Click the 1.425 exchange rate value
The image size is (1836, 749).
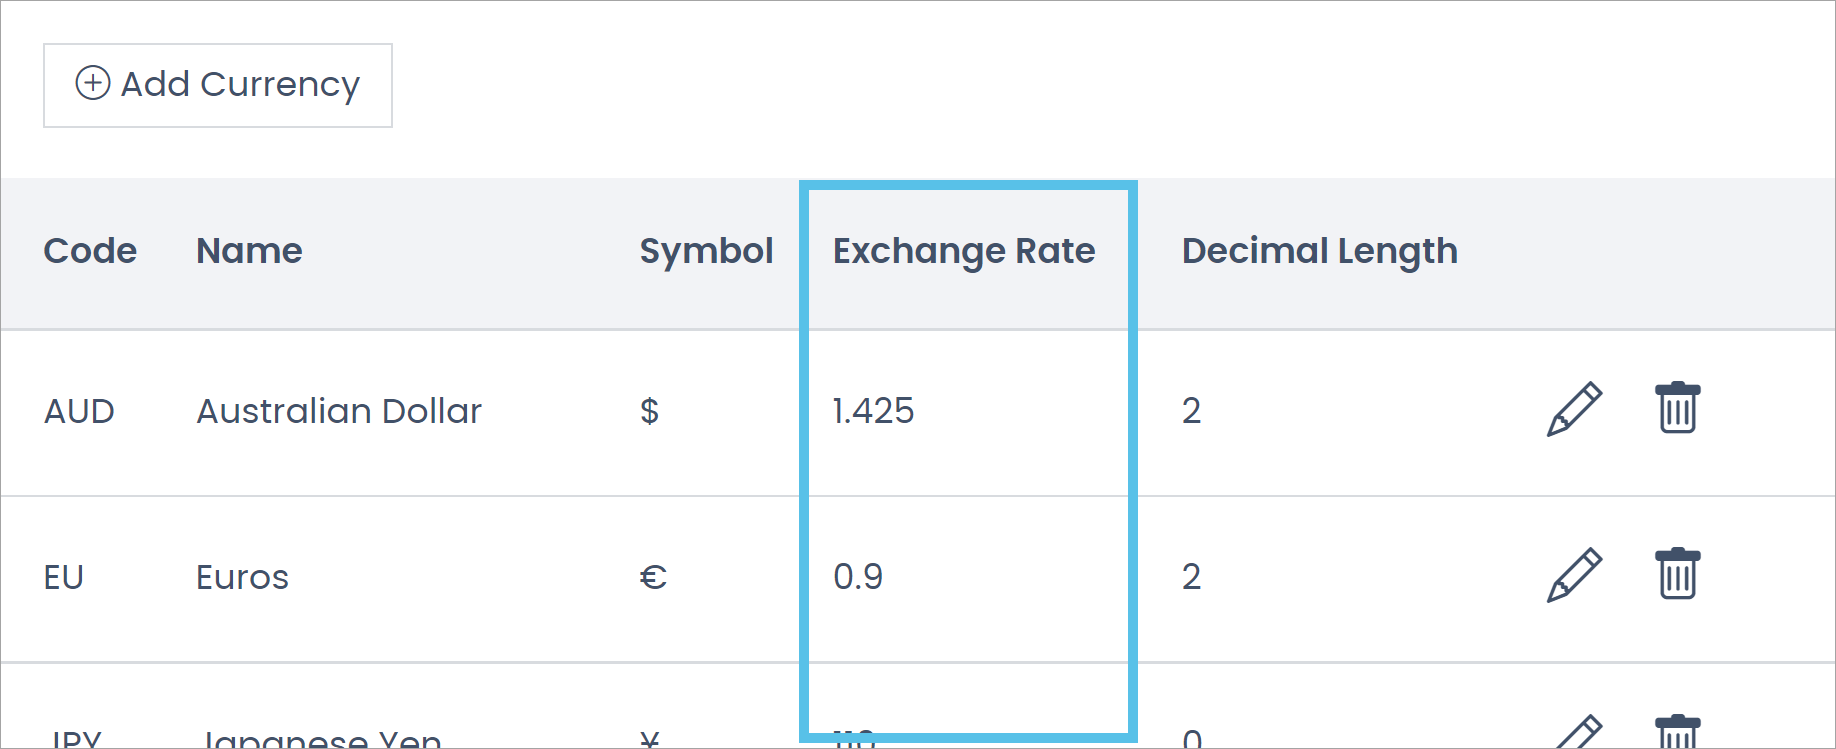(x=873, y=410)
